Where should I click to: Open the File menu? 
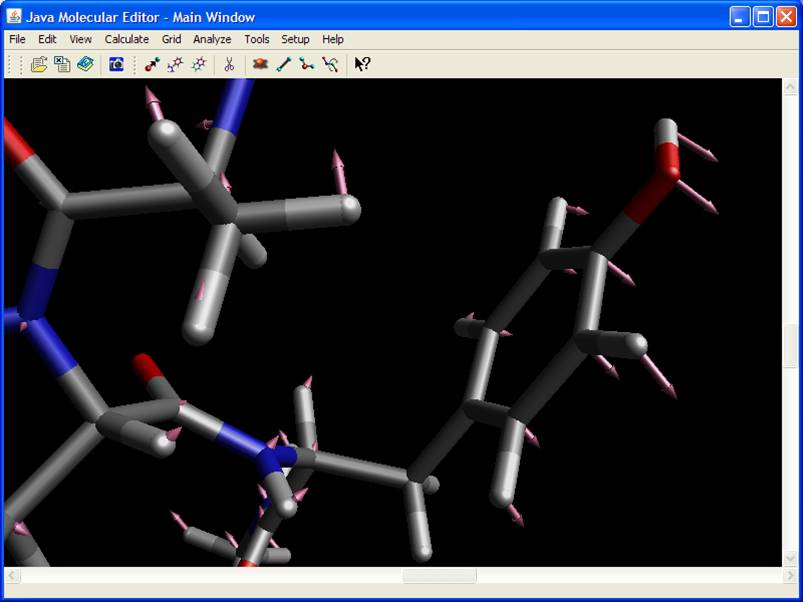point(17,39)
